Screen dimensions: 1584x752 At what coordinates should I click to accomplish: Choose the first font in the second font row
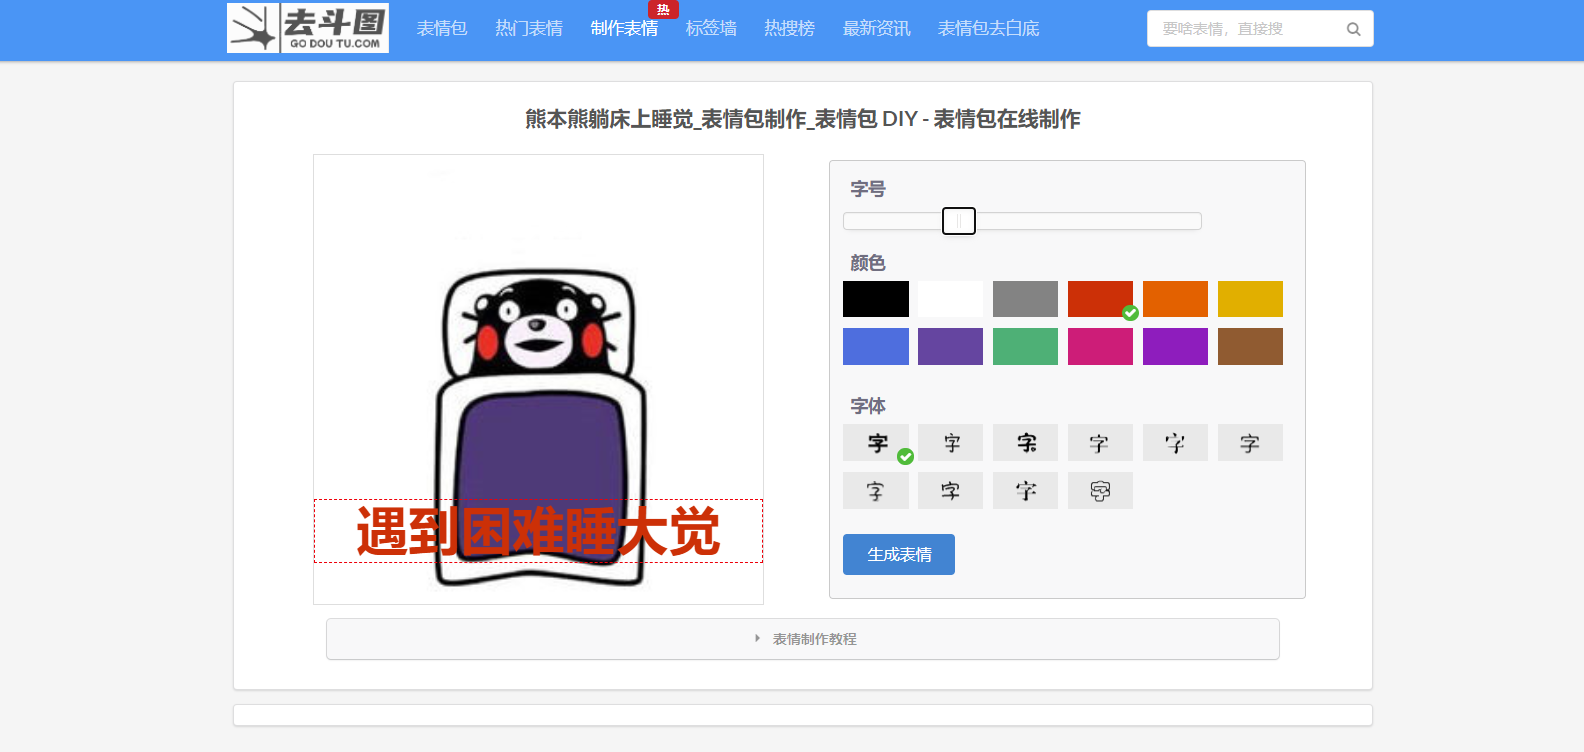click(876, 491)
